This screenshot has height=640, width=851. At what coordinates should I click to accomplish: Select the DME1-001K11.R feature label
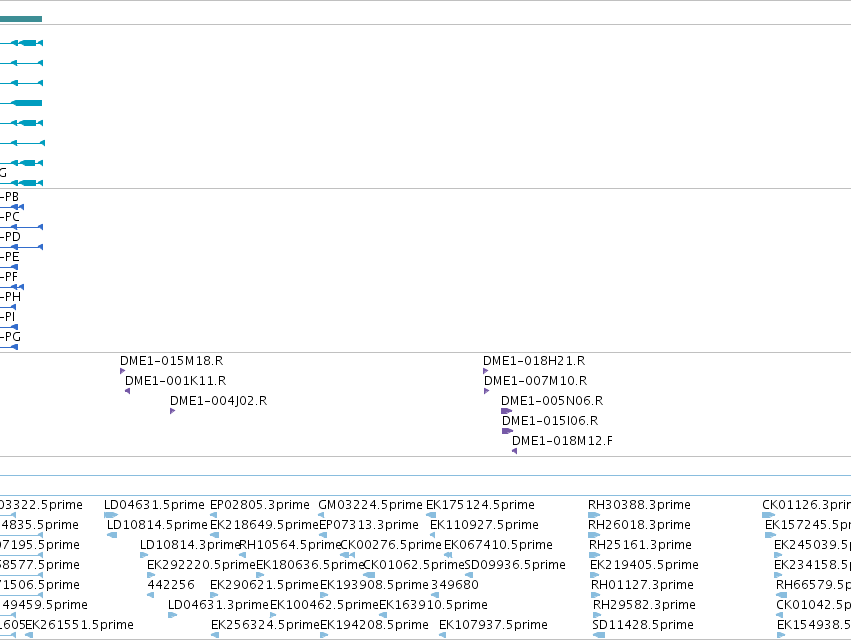(175, 381)
